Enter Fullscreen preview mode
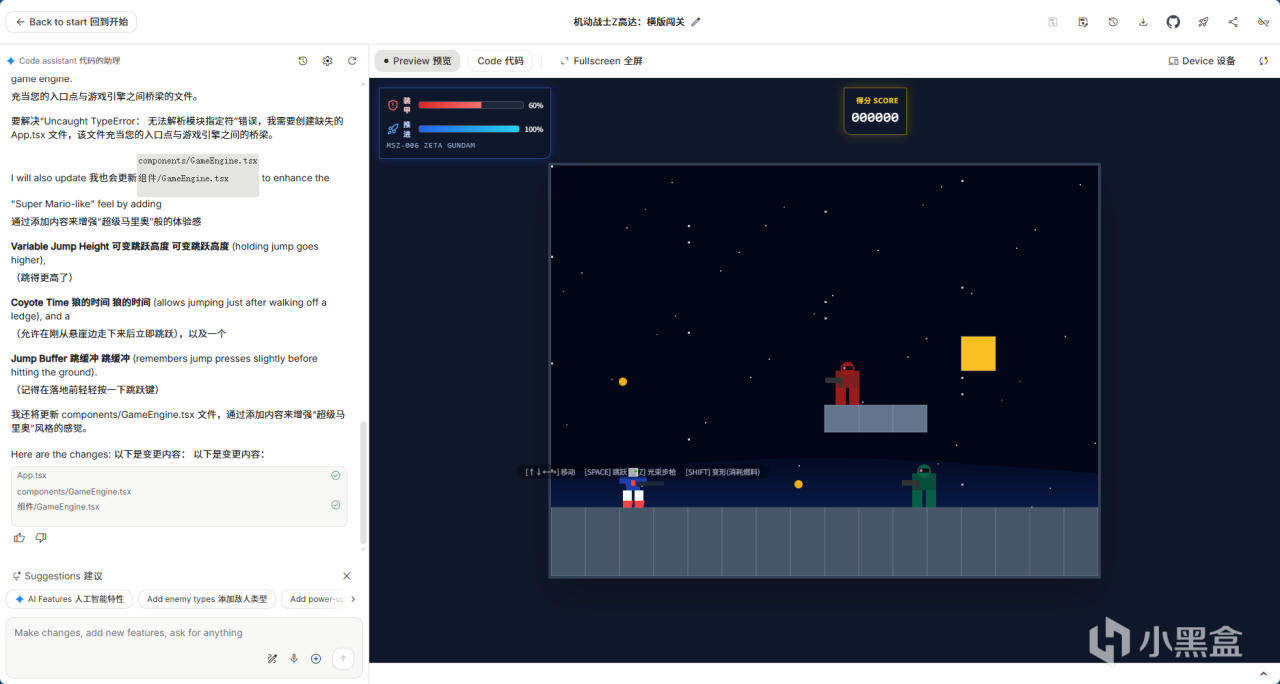1280x684 pixels. pos(601,61)
